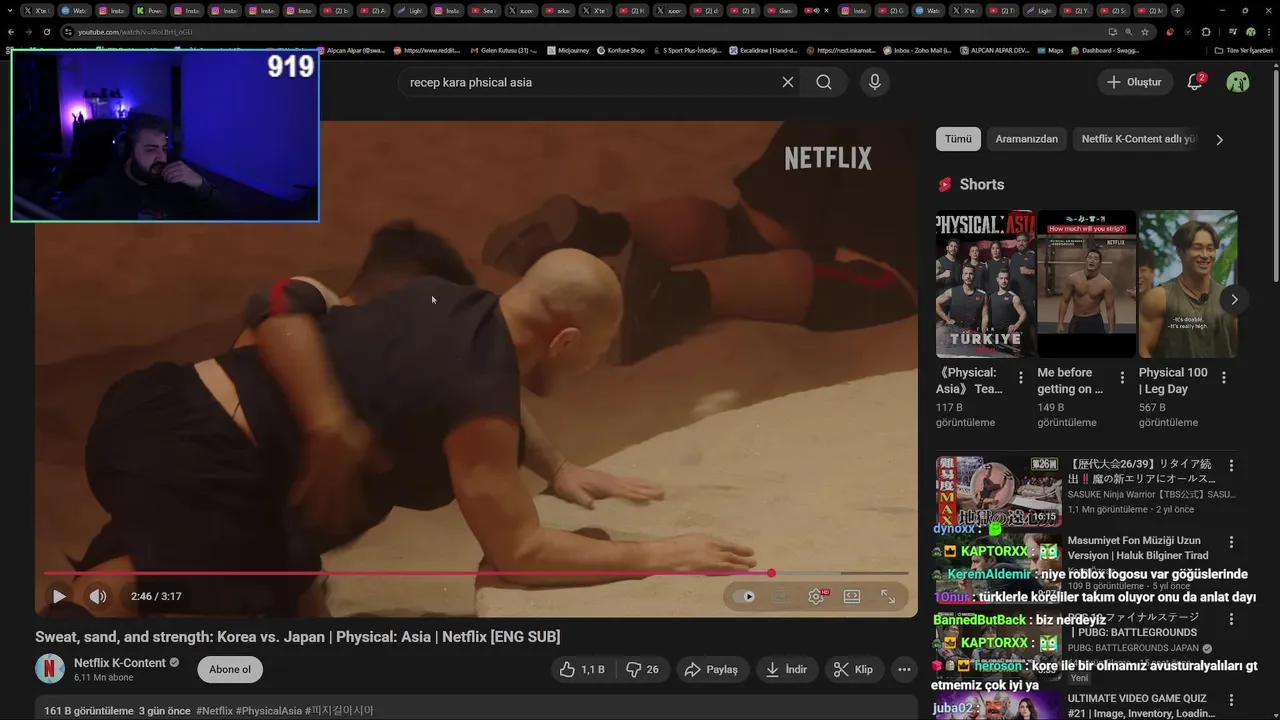The height and width of the screenshot is (720, 1280).
Task: Open the Chrome extensions puzzle icon
Action: click(1207, 32)
